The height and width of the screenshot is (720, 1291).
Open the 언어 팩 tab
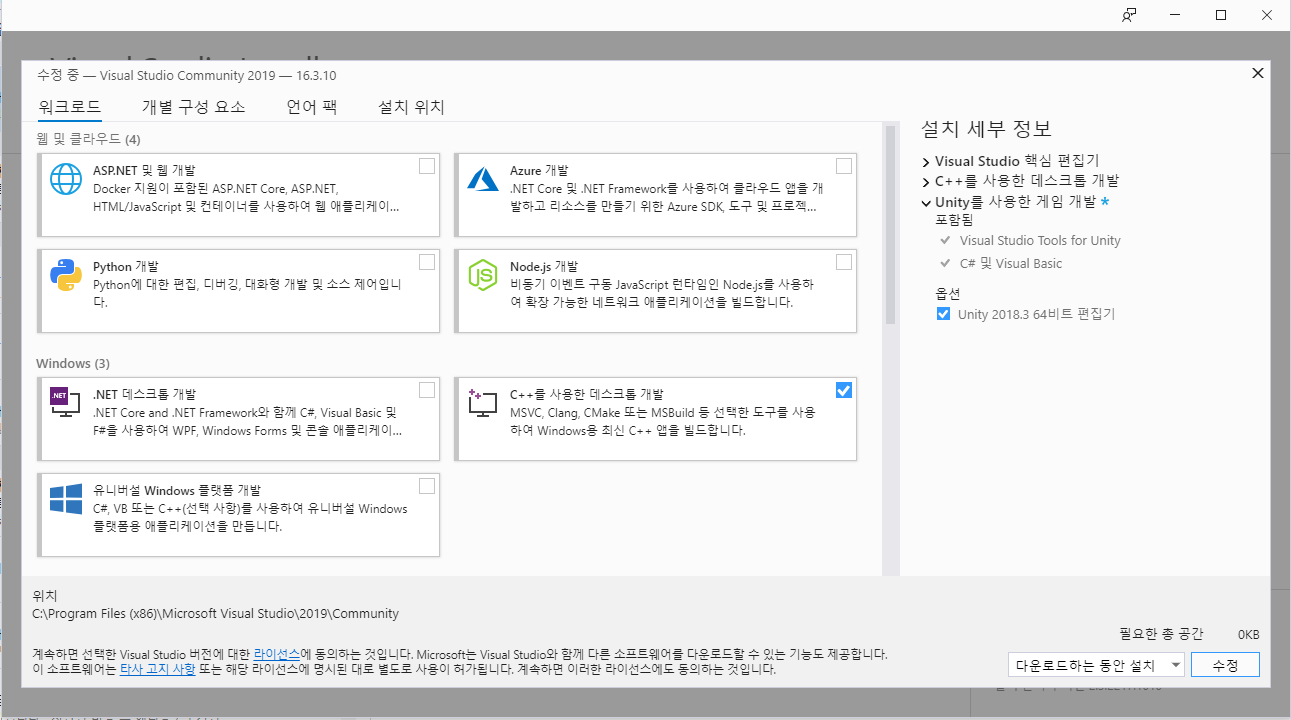point(311,107)
